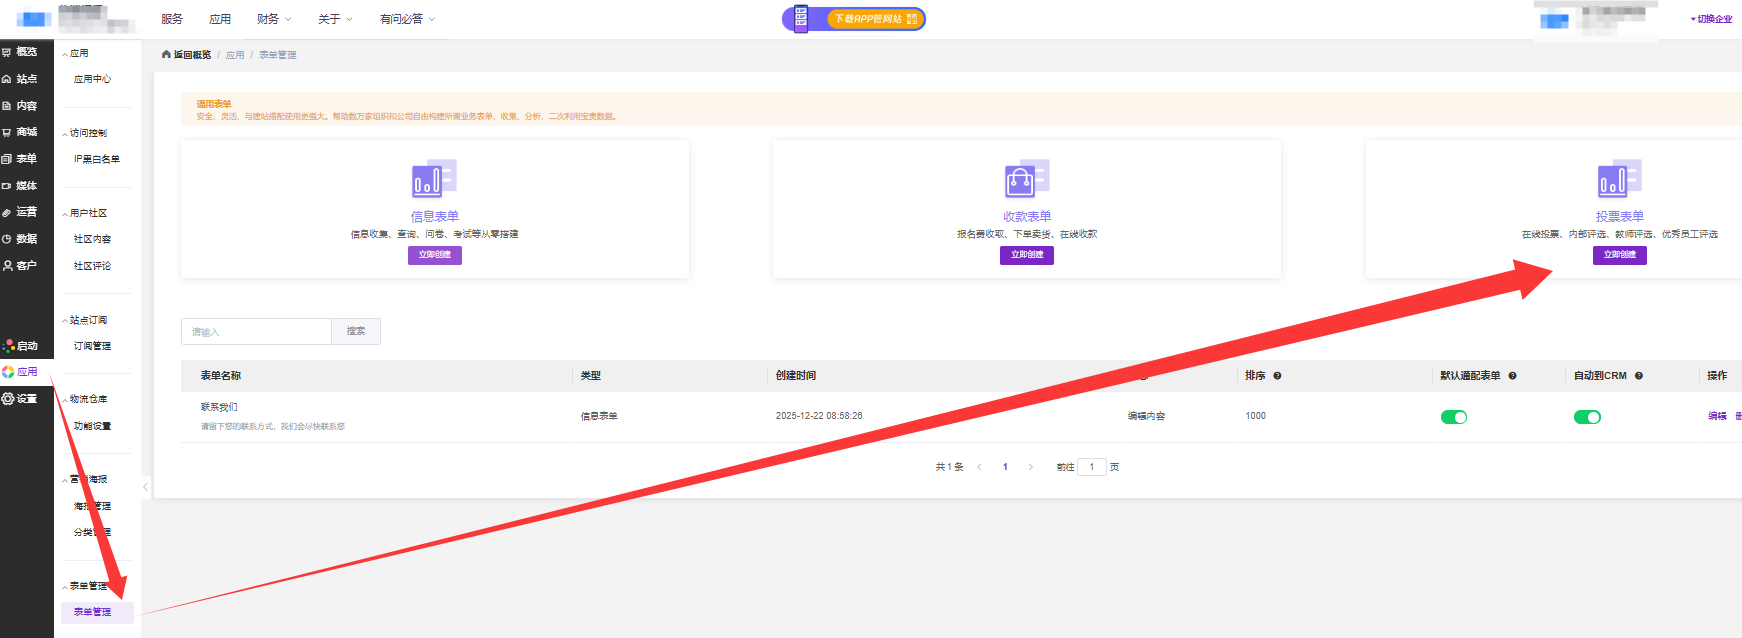1742x638 pixels.
Task: Open the 设置 gear settings item
Action: click(x=20, y=399)
